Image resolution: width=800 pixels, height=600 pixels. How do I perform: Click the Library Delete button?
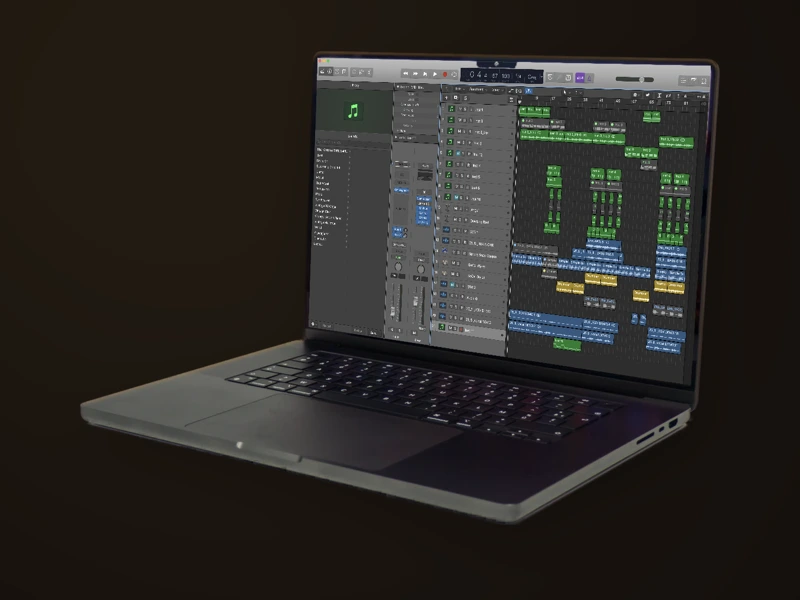click(x=359, y=331)
